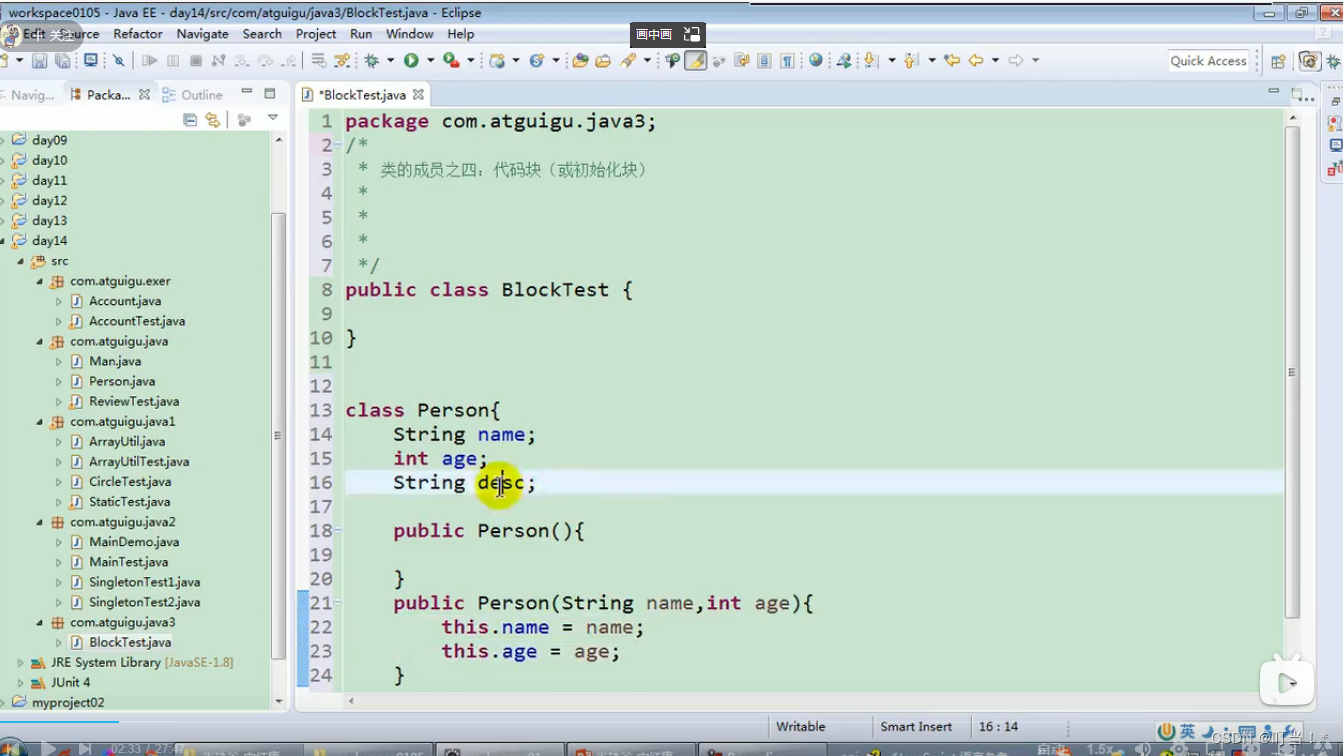Select CircleTest.java in package tree
This screenshot has width=1343, height=756.
(x=130, y=482)
